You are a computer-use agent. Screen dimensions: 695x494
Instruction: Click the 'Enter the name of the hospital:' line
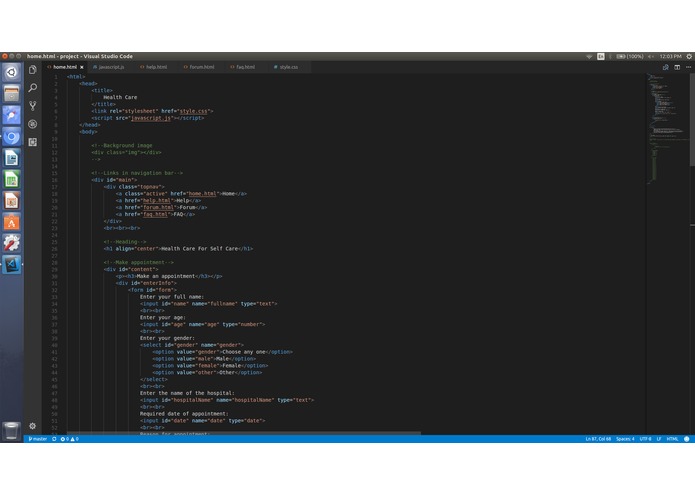[x=187, y=393]
